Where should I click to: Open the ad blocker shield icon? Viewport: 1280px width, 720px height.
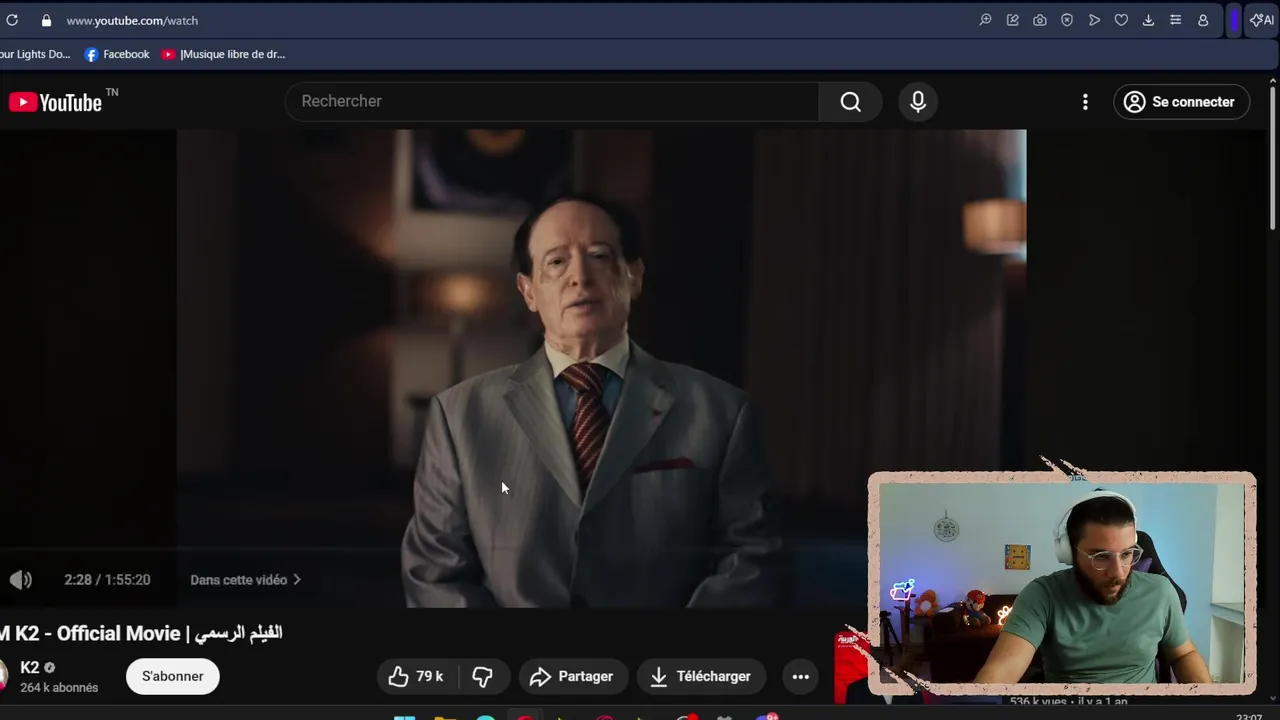coord(1067,20)
